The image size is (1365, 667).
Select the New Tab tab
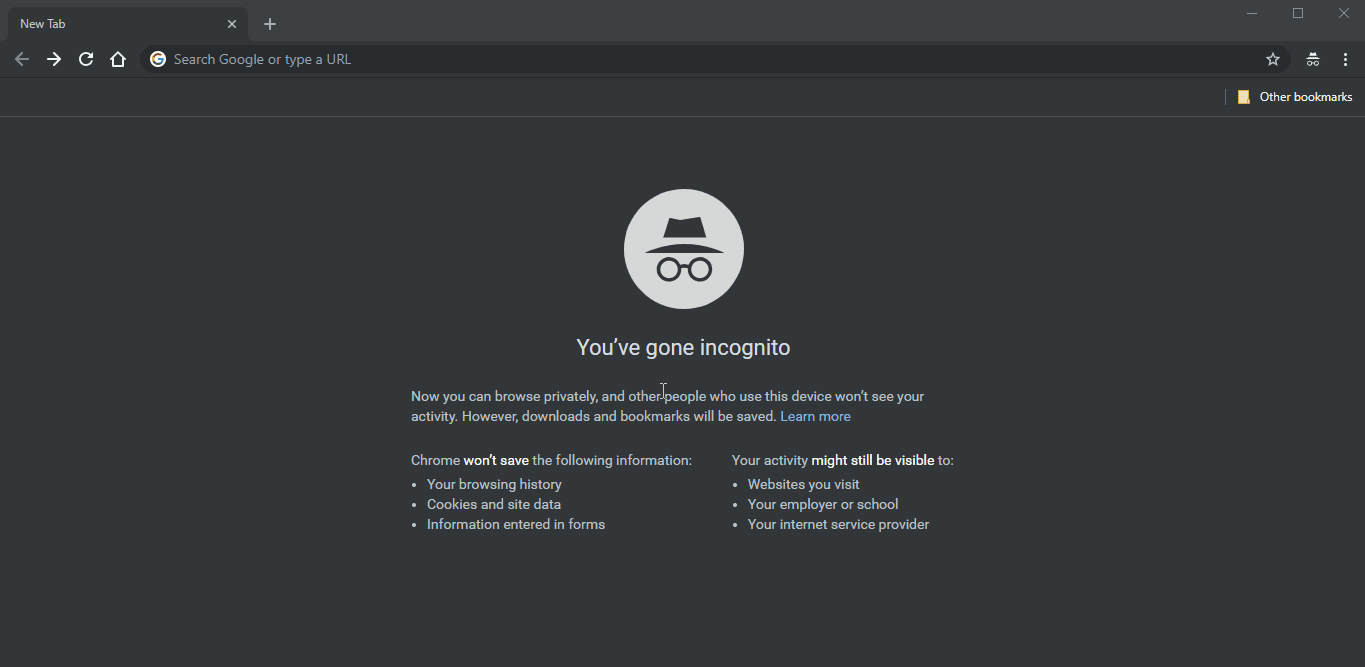110,24
